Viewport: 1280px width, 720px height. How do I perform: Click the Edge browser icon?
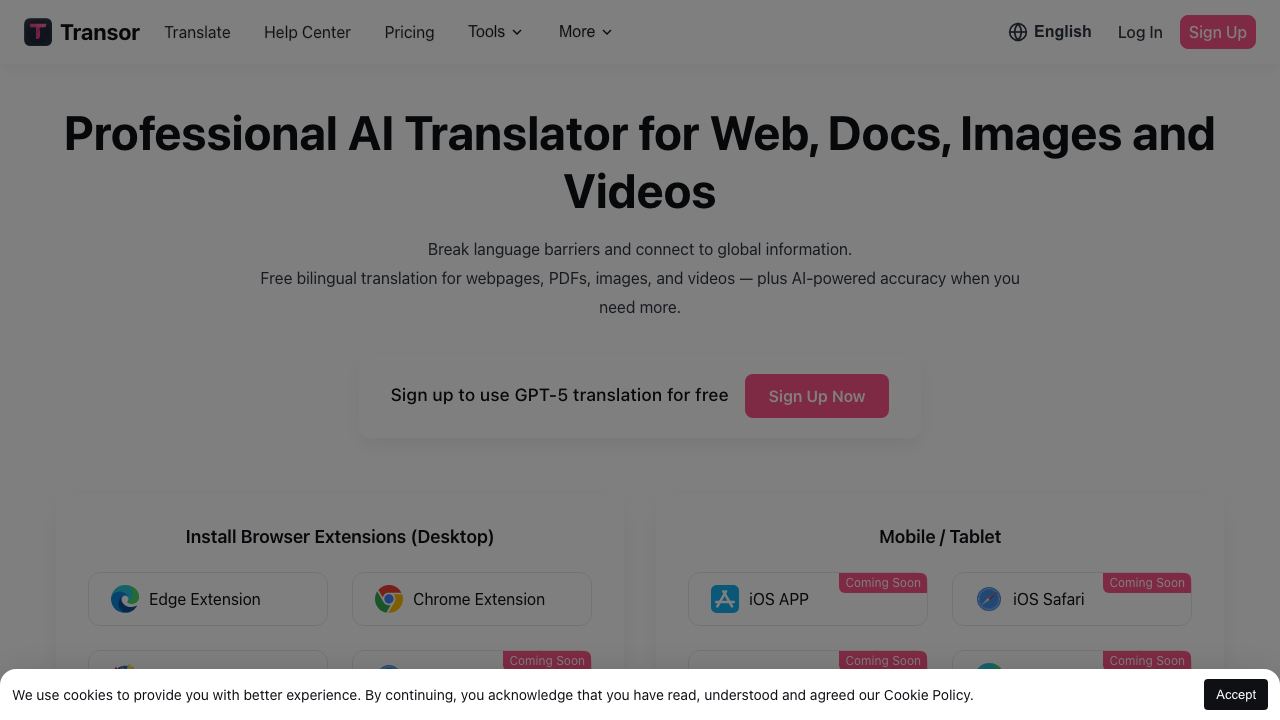coord(125,599)
